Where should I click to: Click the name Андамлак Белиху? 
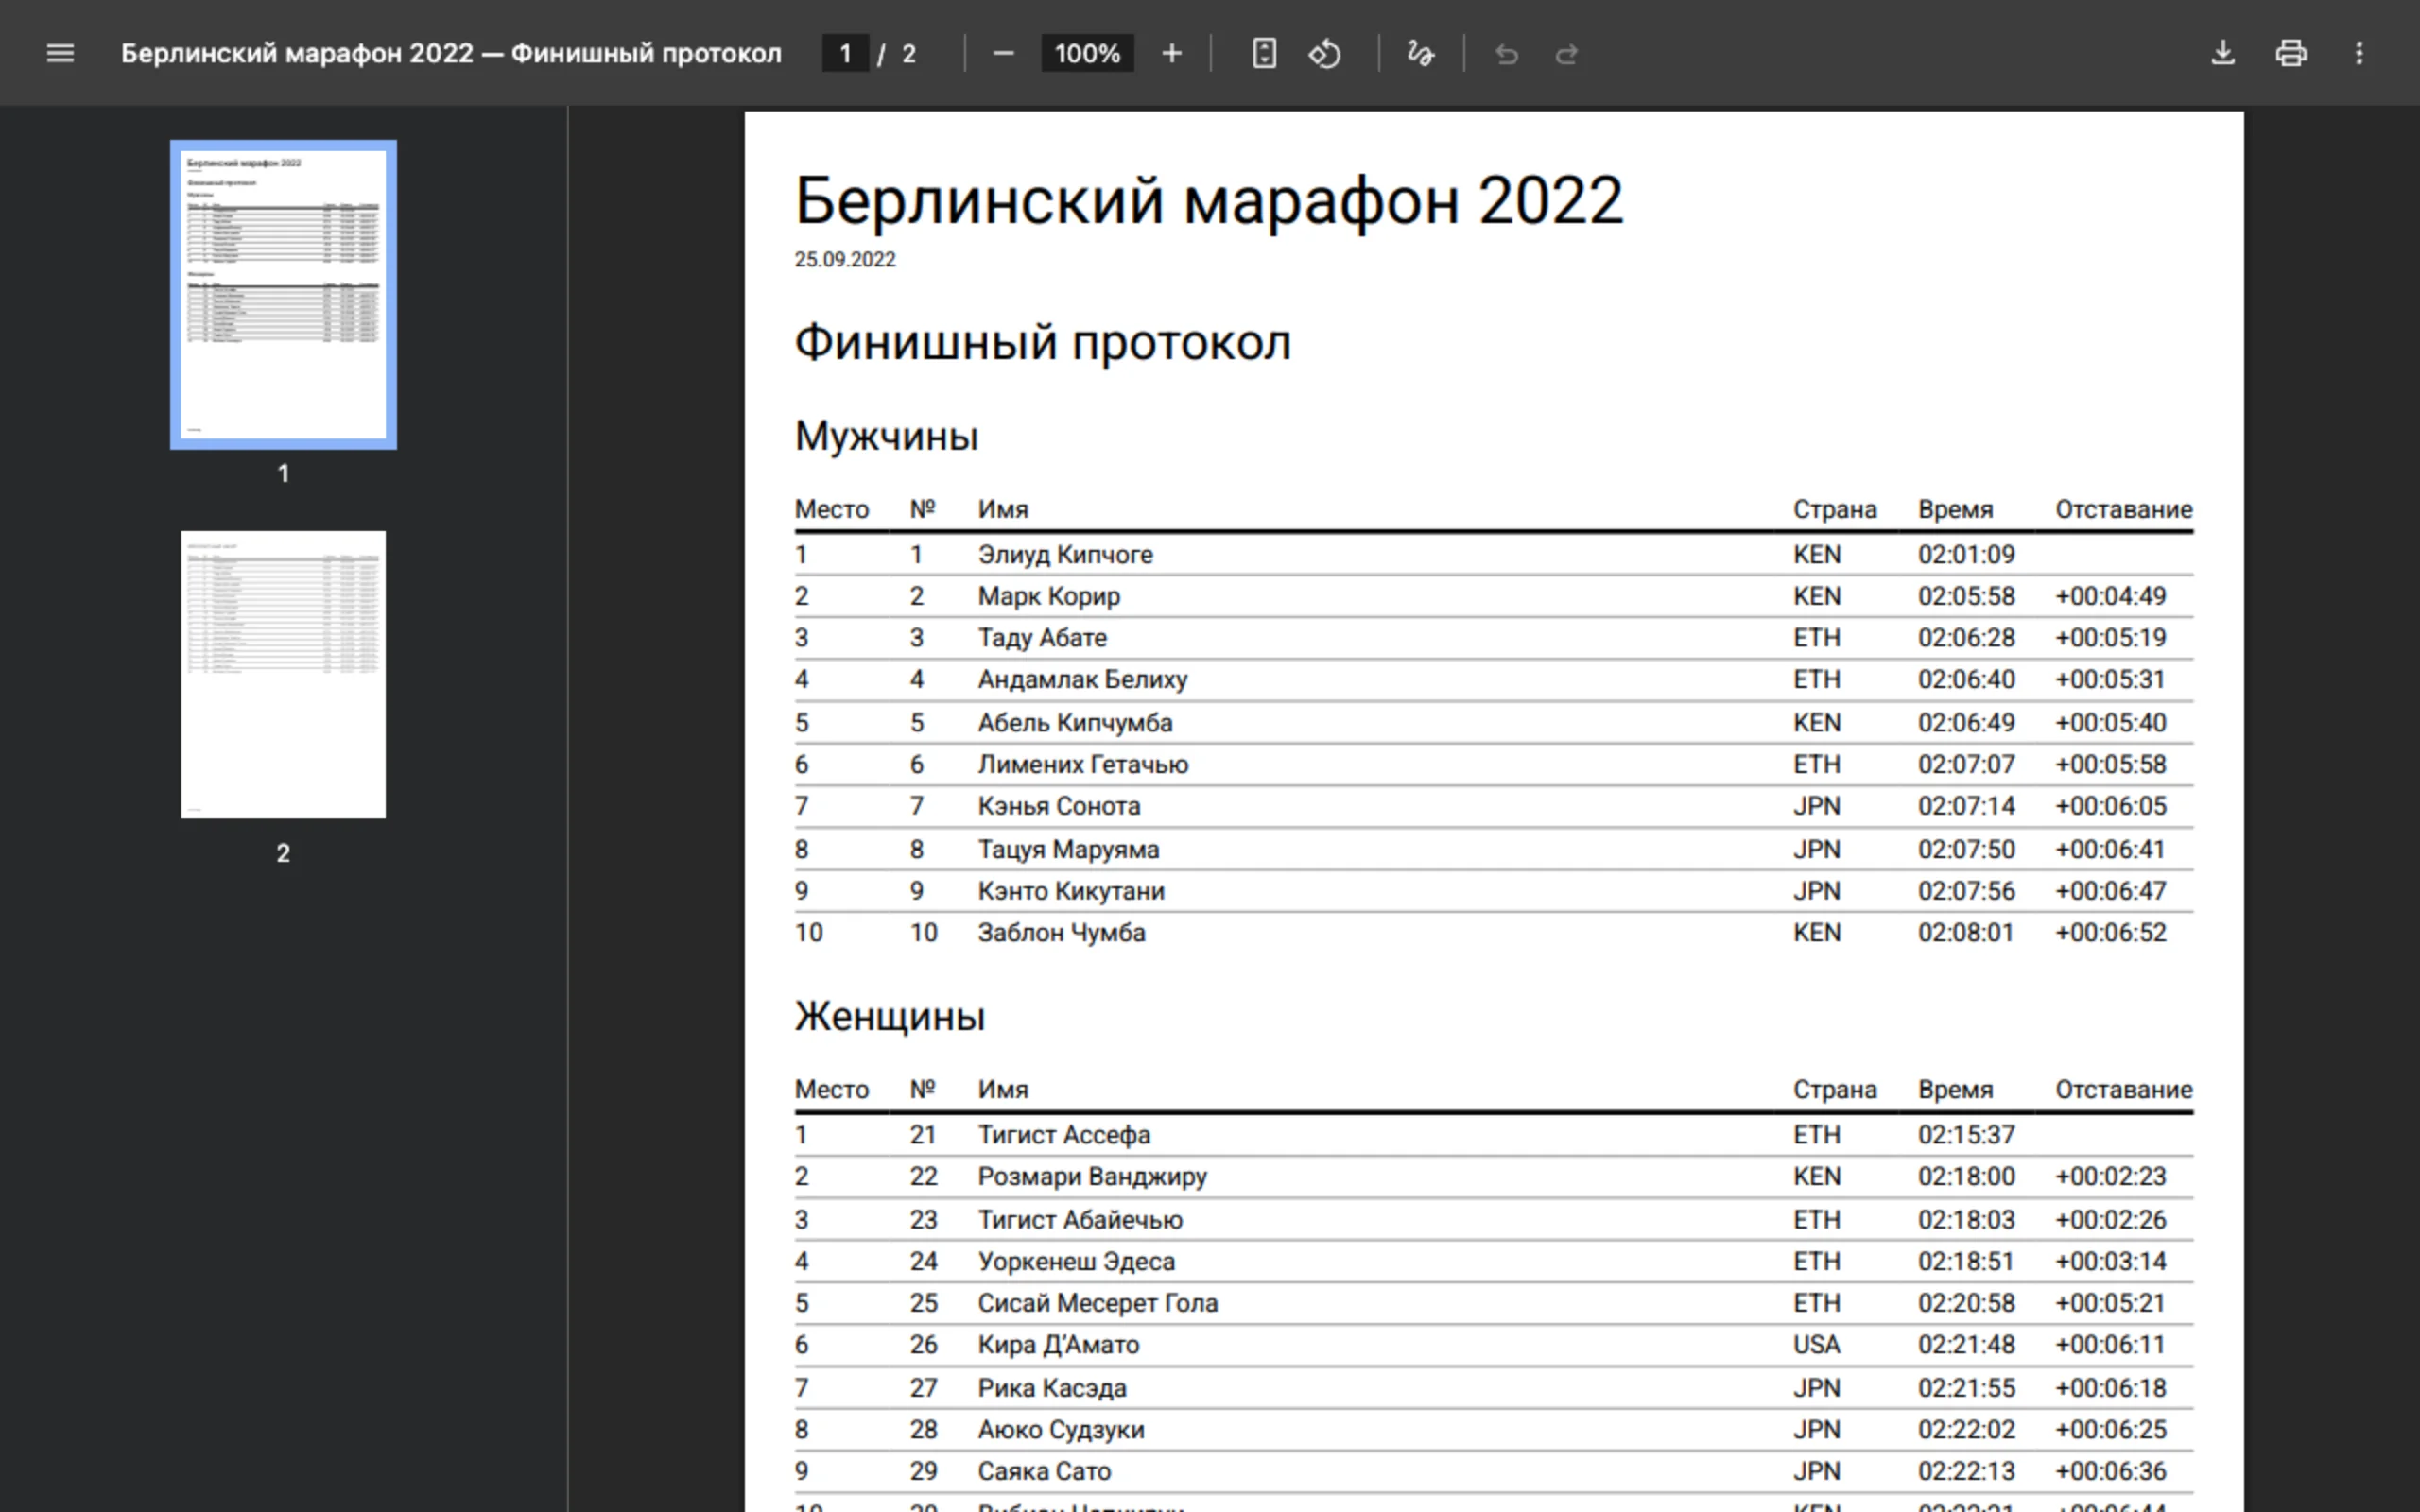[1082, 680]
